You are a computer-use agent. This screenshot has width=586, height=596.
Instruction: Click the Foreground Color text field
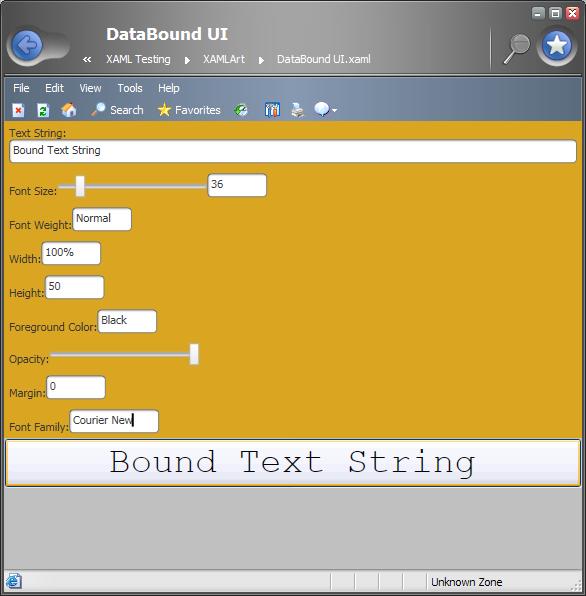click(x=127, y=321)
